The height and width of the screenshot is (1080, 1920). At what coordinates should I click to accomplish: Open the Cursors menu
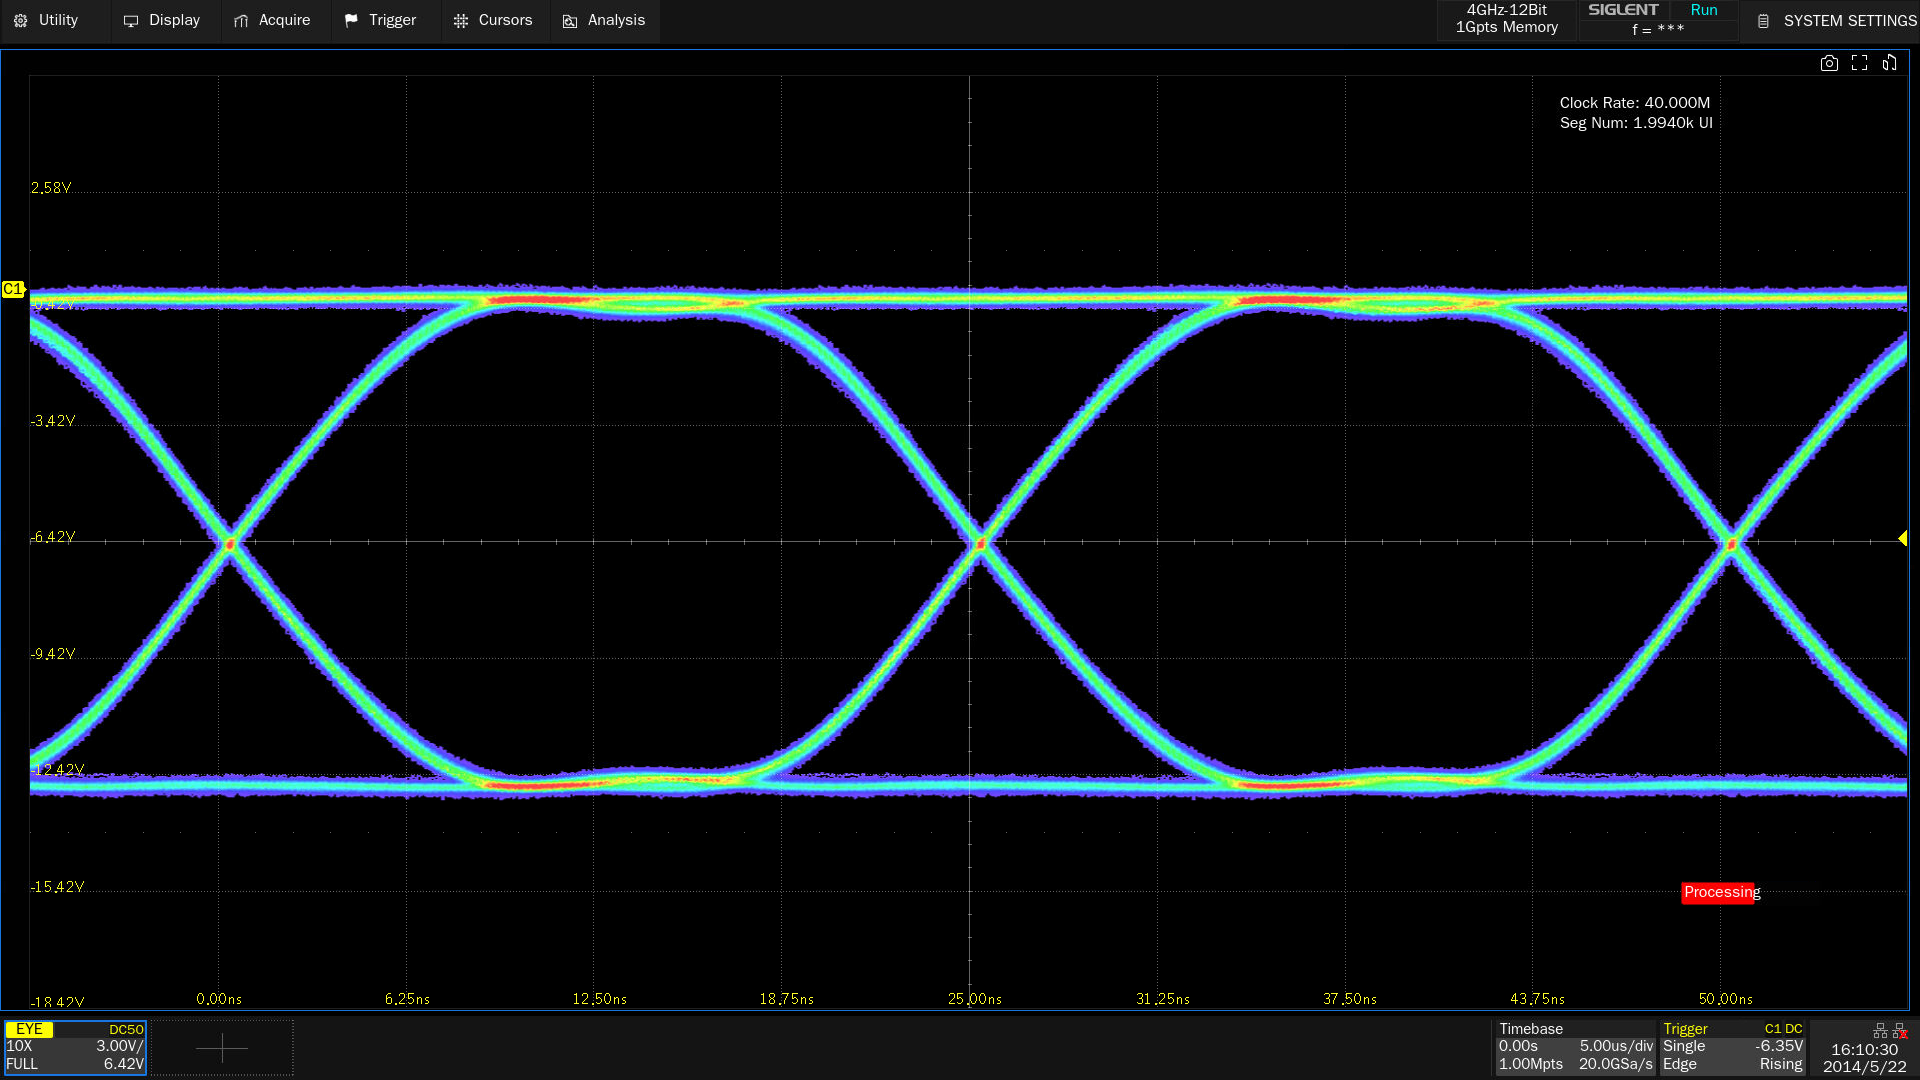[493, 20]
